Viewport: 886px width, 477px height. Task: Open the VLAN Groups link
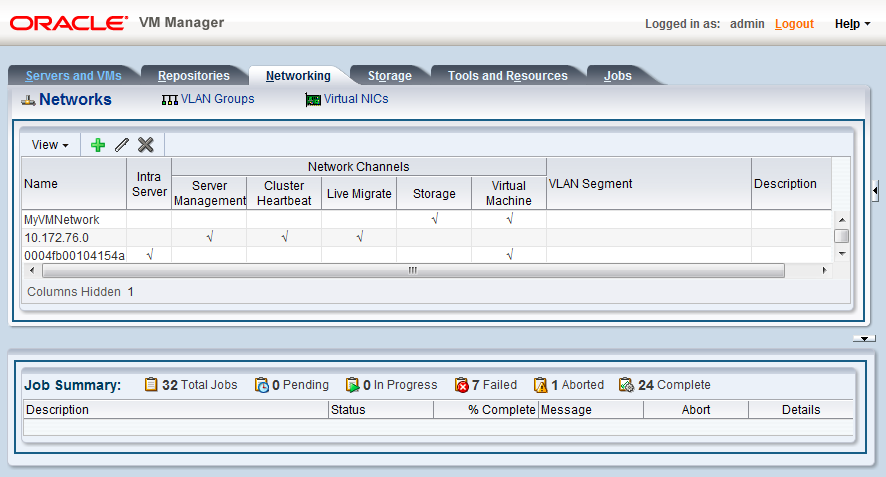tap(218, 99)
